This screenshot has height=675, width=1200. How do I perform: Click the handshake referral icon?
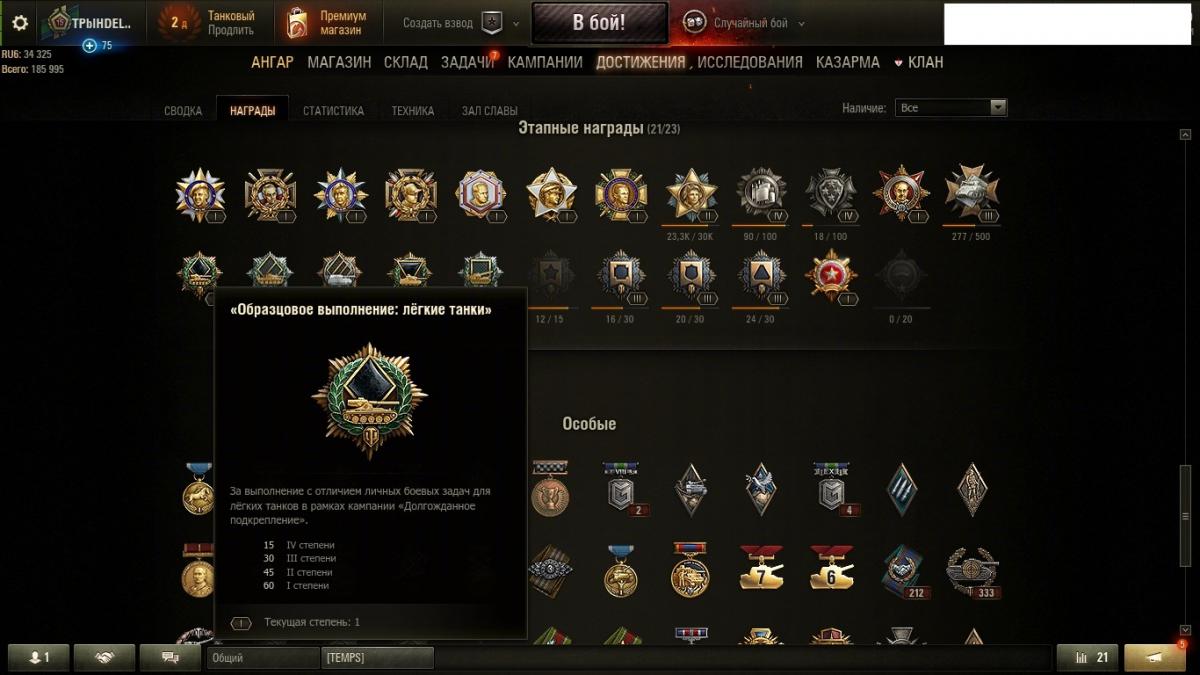[103, 657]
